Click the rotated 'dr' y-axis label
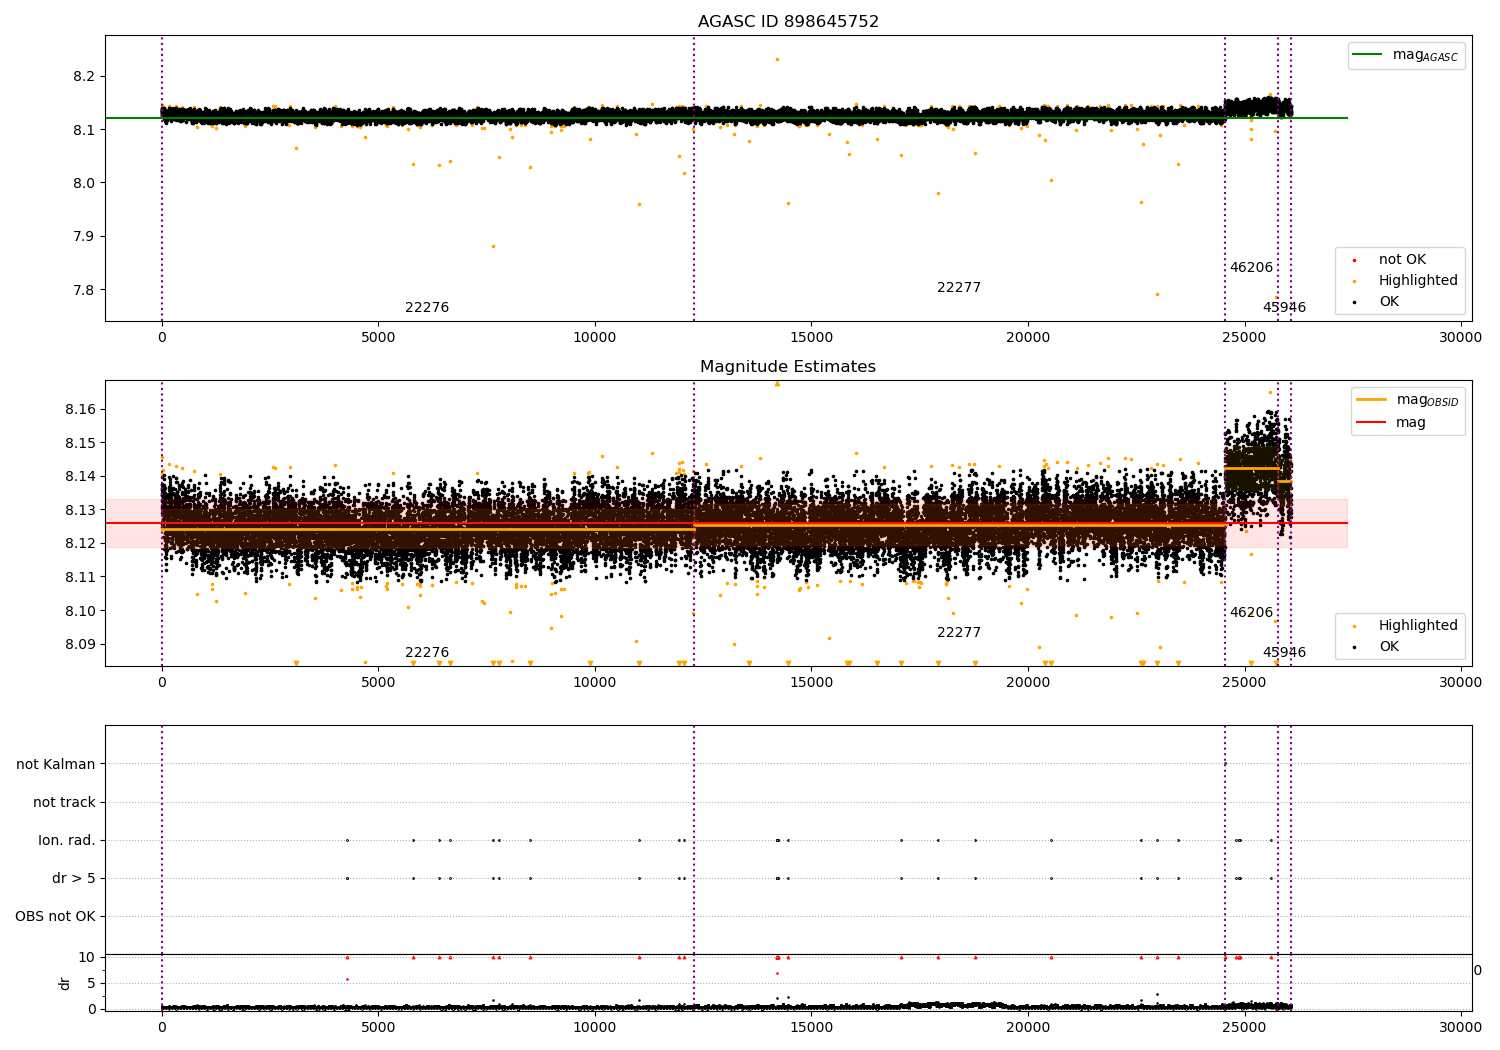1500x1050 pixels. pos(65,983)
